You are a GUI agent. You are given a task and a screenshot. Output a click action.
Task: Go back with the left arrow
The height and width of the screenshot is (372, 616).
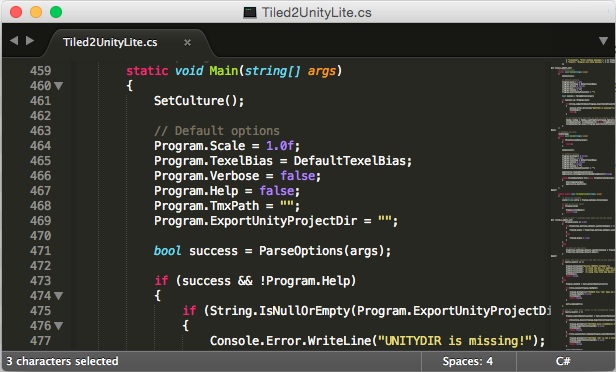[14, 40]
